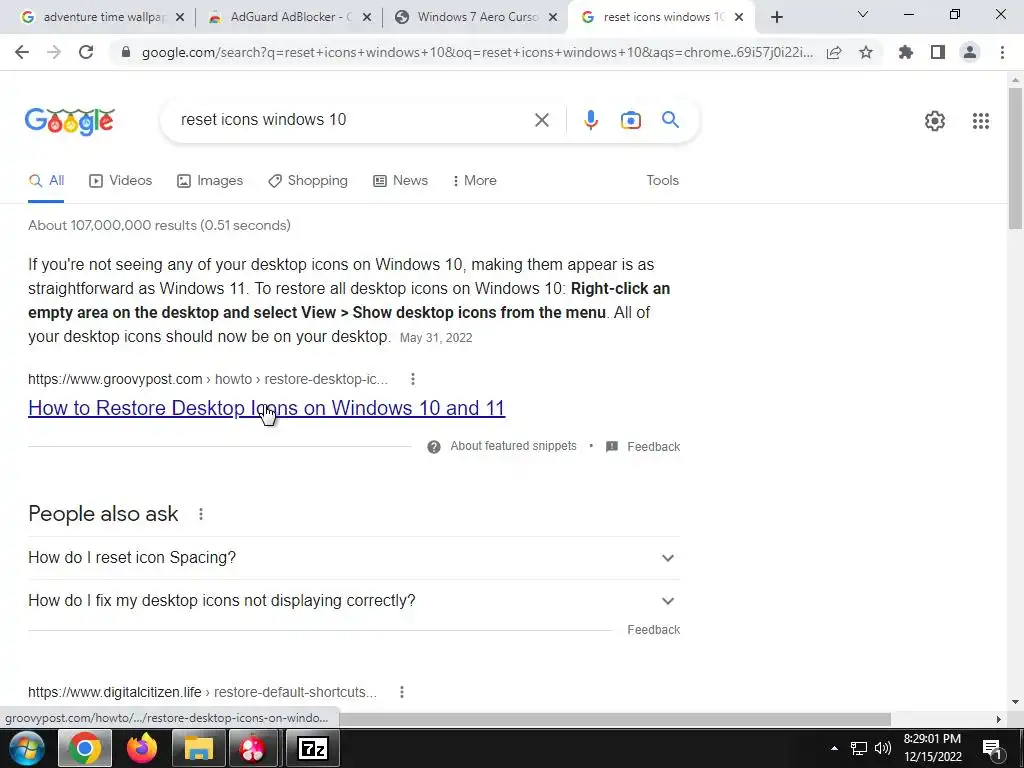Image resolution: width=1024 pixels, height=768 pixels.
Task: Open the Extensions puzzle icon
Action: (906, 52)
